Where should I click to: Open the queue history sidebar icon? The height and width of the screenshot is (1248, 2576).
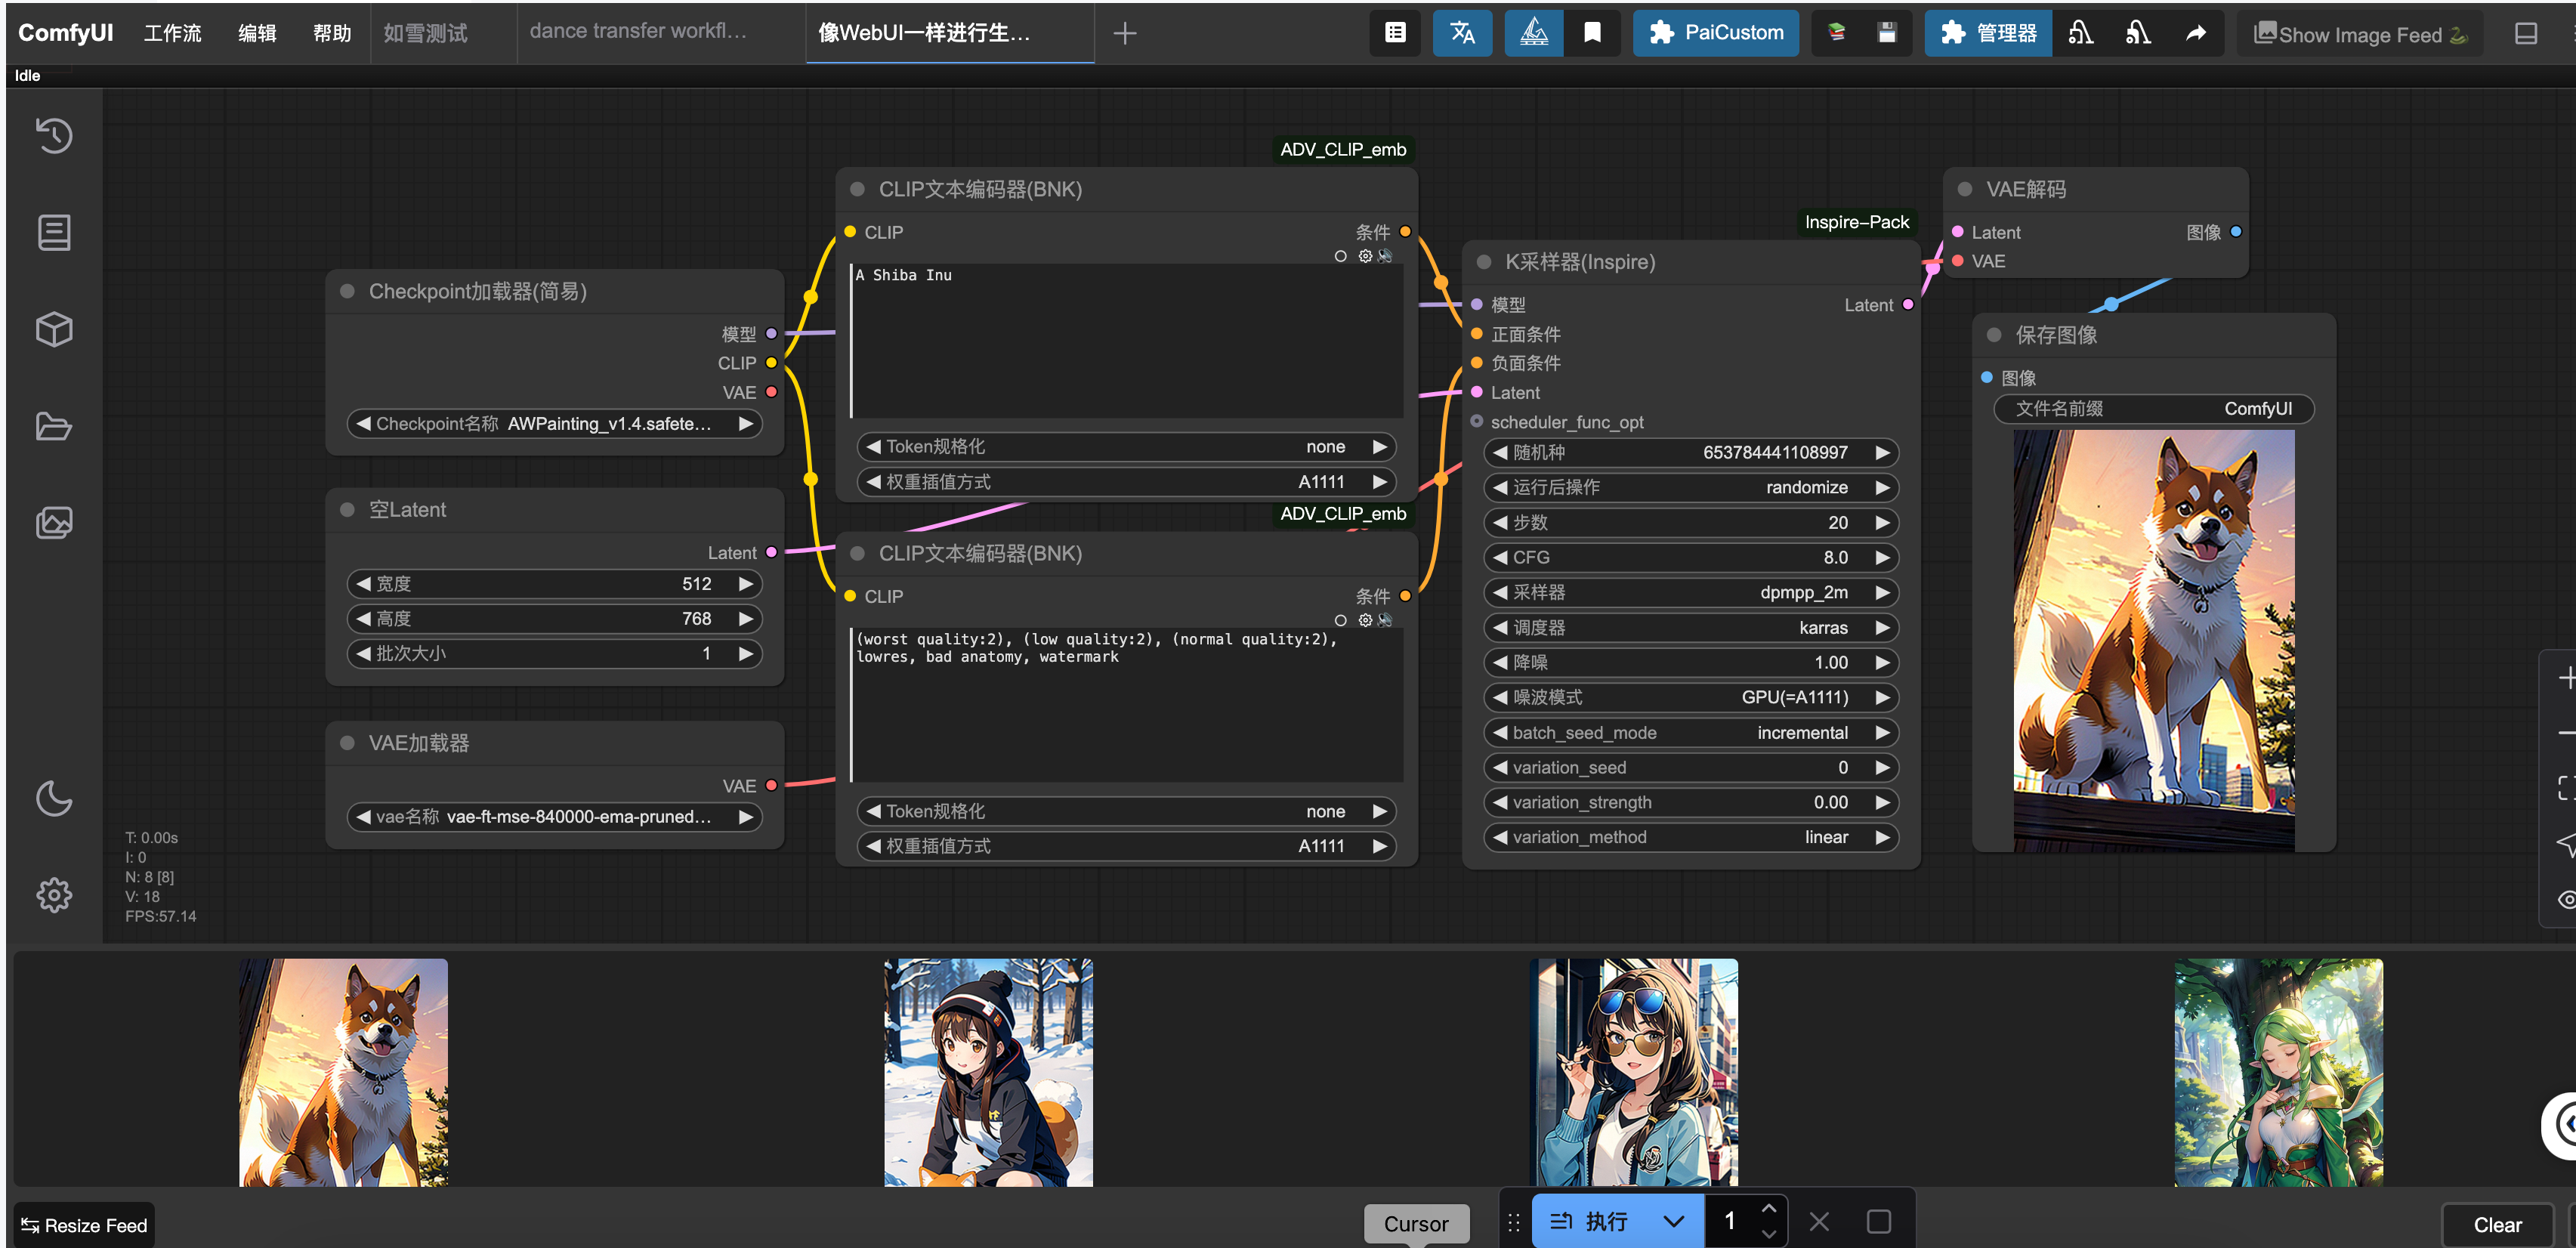54,135
